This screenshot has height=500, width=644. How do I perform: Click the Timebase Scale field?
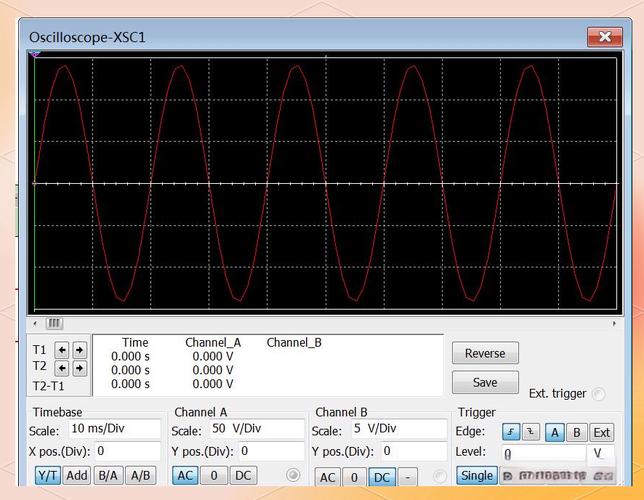(113, 428)
